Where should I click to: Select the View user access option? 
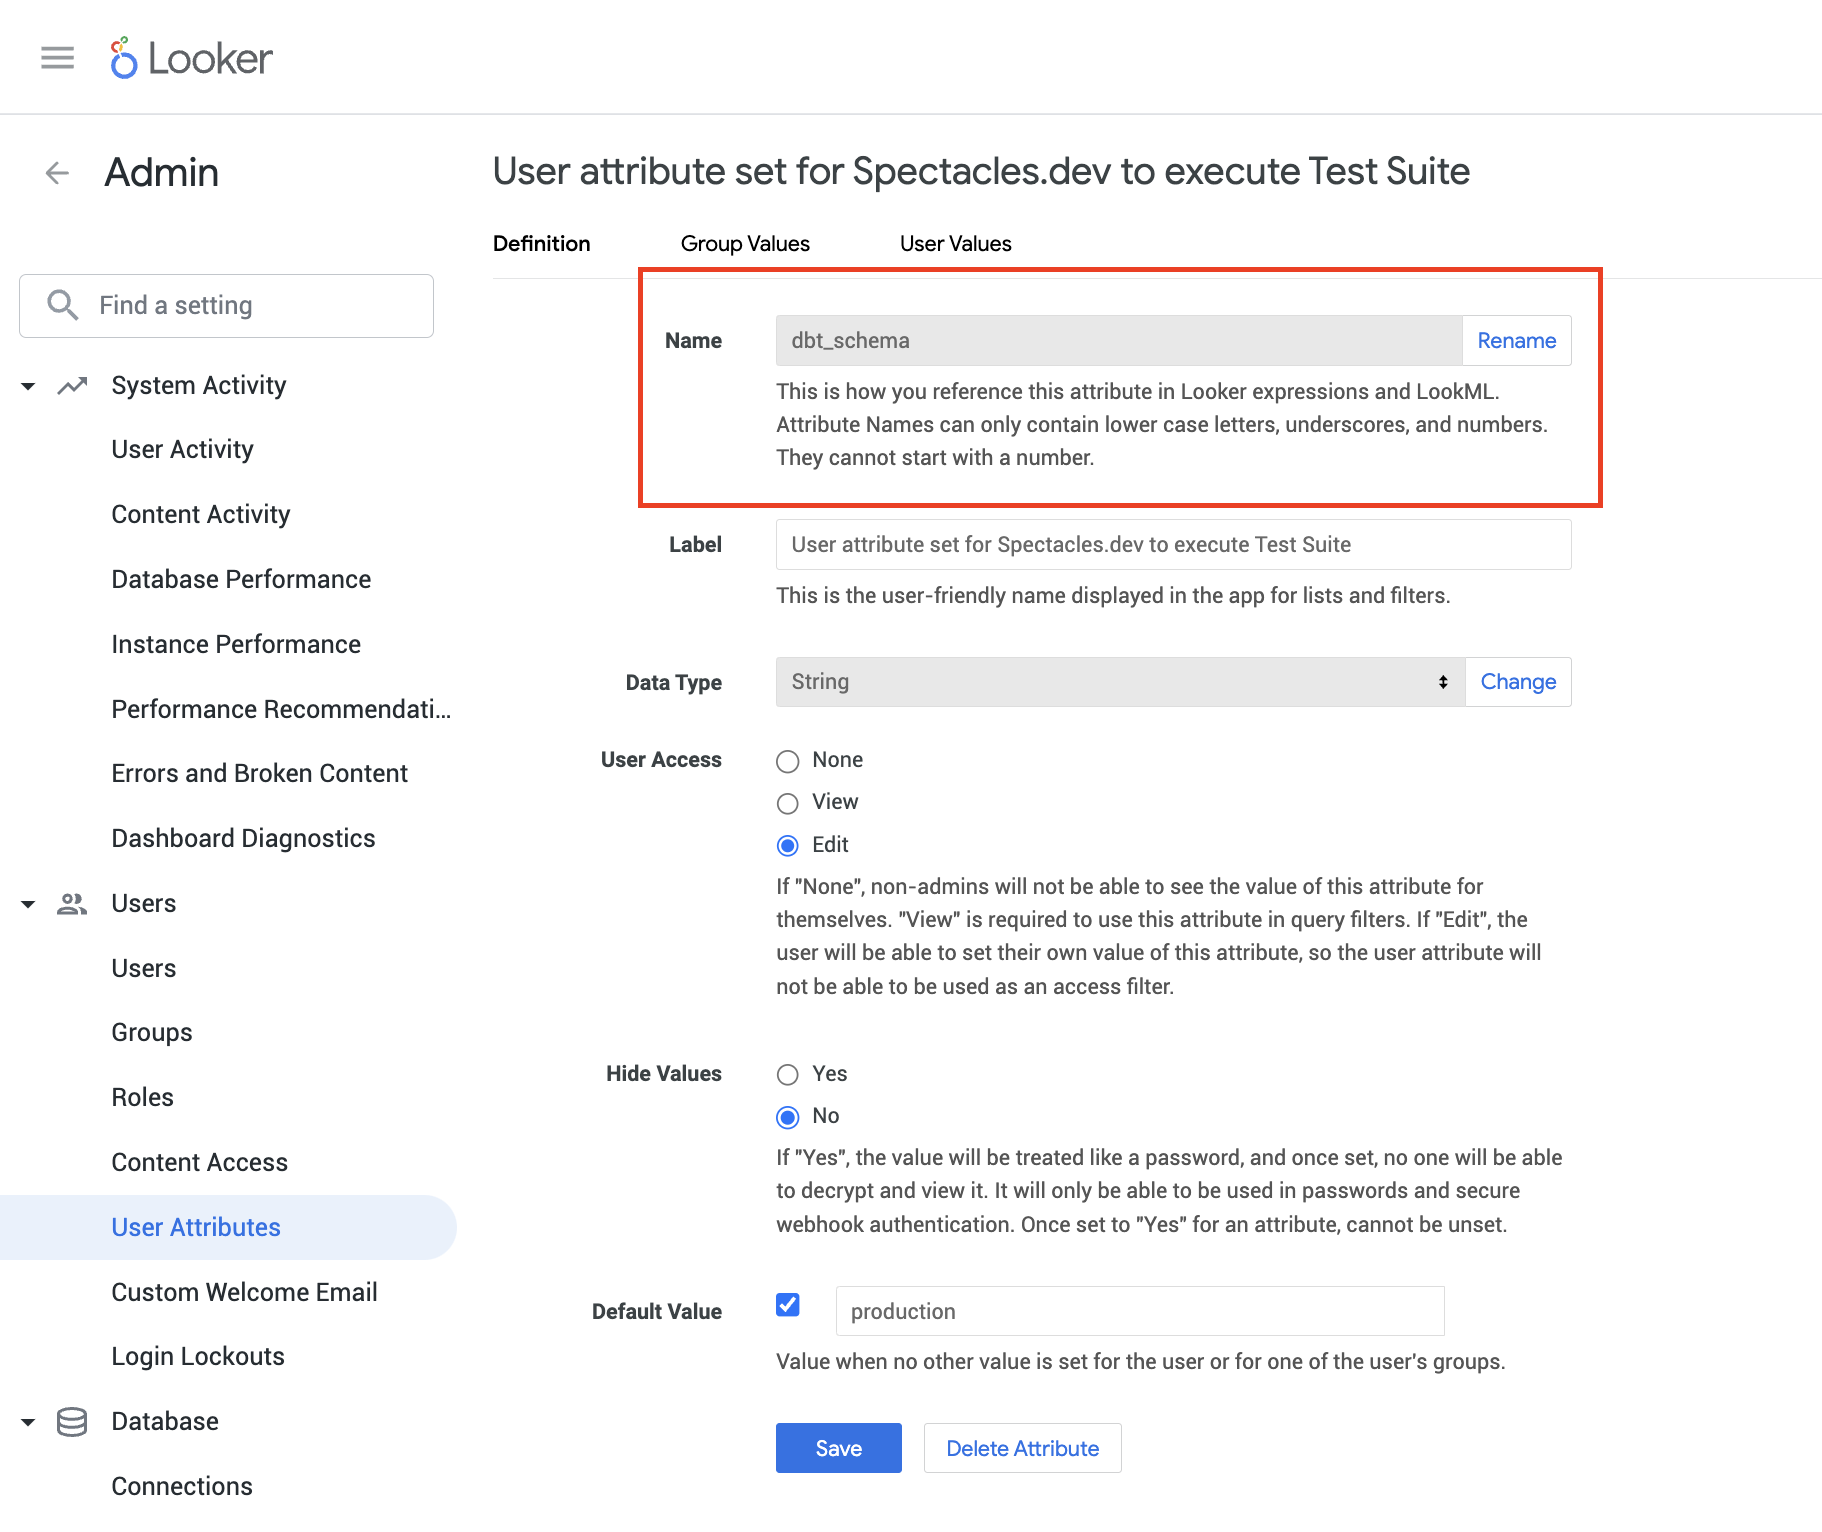coord(788,803)
